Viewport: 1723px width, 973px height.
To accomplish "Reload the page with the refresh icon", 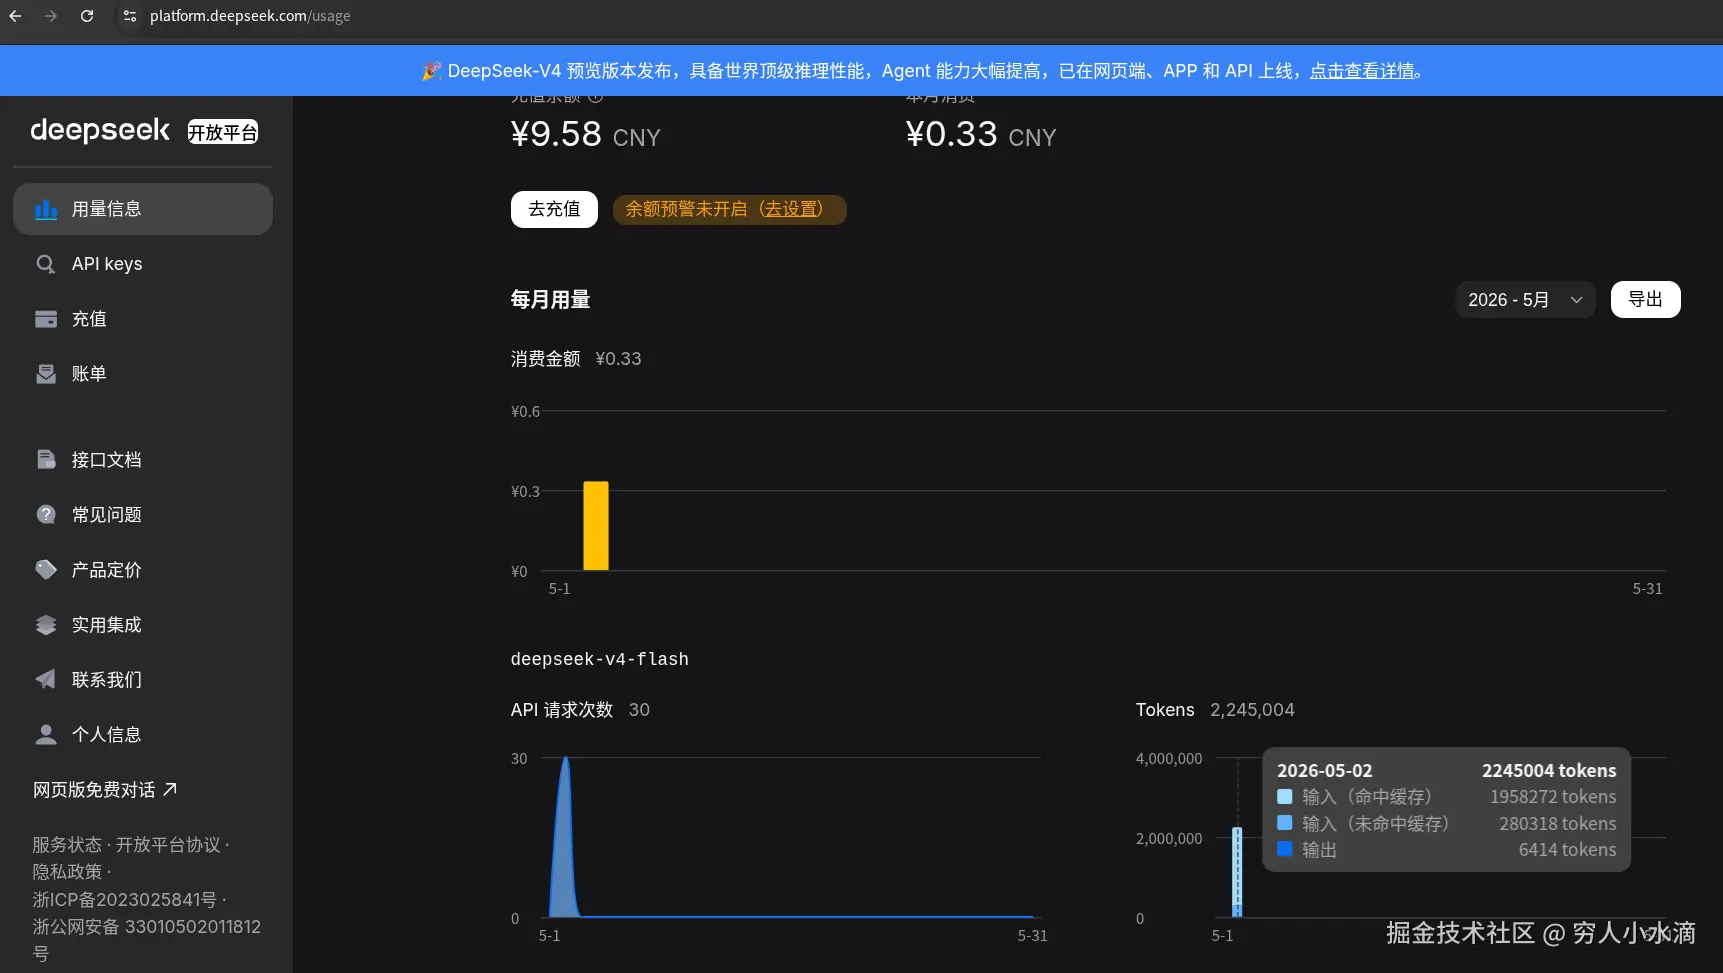I will [x=87, y=16].
